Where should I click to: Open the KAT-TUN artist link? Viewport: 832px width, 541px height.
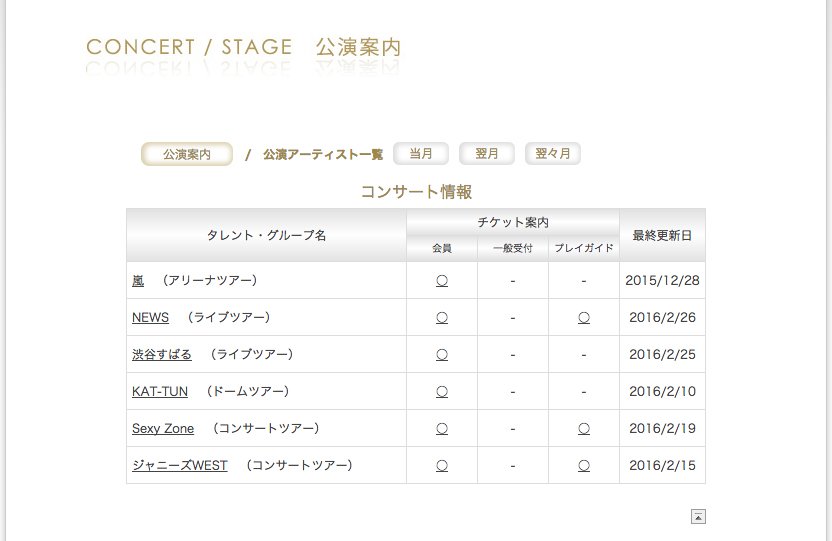[160, 391]
